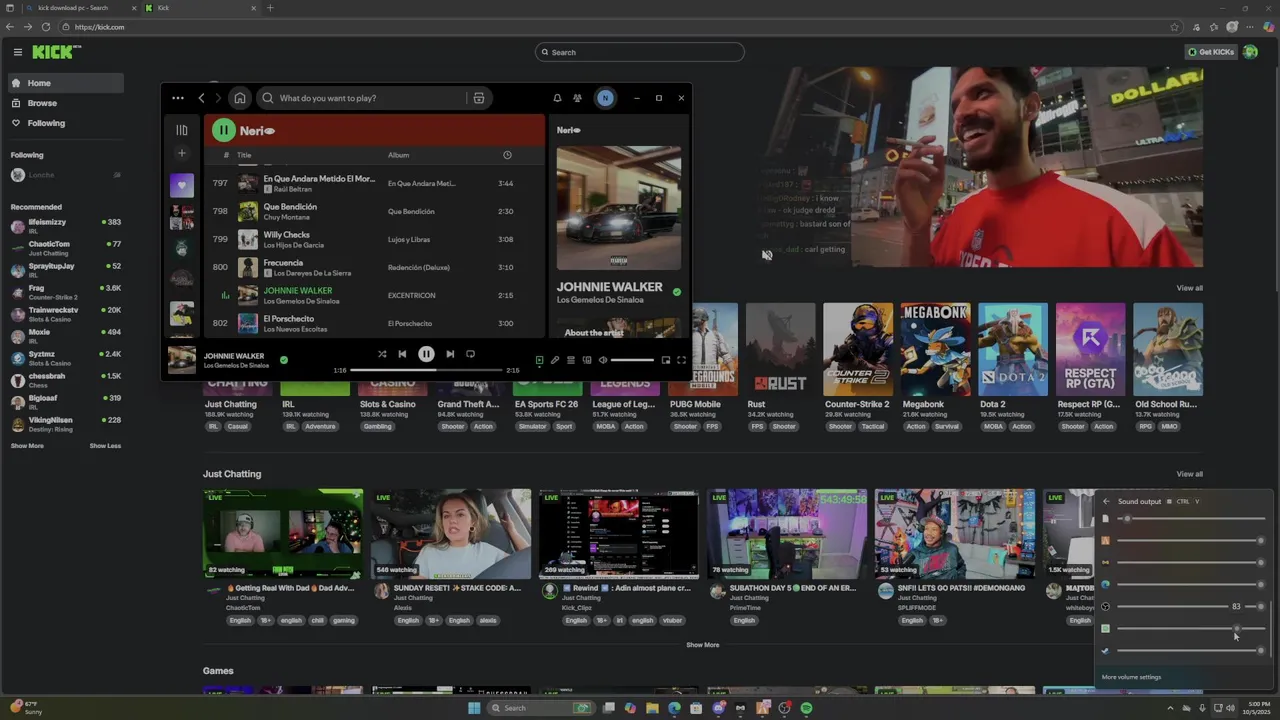Viewport: 1280px width, 720px height.
Task: Open File Explorer from taskbar
Action: pyautogui.click(x=652, y=708)
